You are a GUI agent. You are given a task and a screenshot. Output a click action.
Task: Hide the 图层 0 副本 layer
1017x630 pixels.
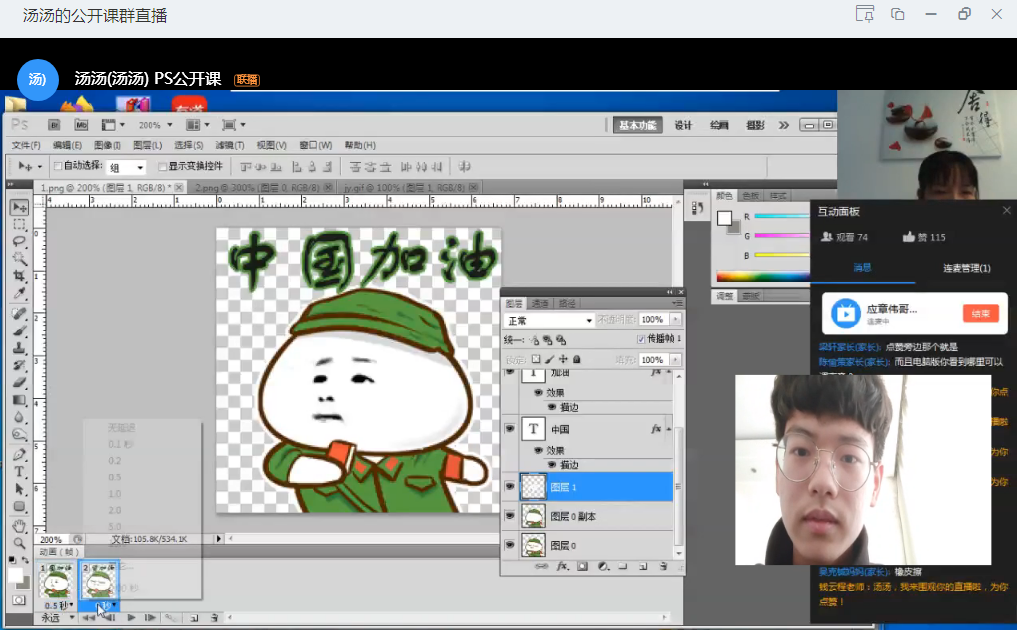[x=511, y=516]
